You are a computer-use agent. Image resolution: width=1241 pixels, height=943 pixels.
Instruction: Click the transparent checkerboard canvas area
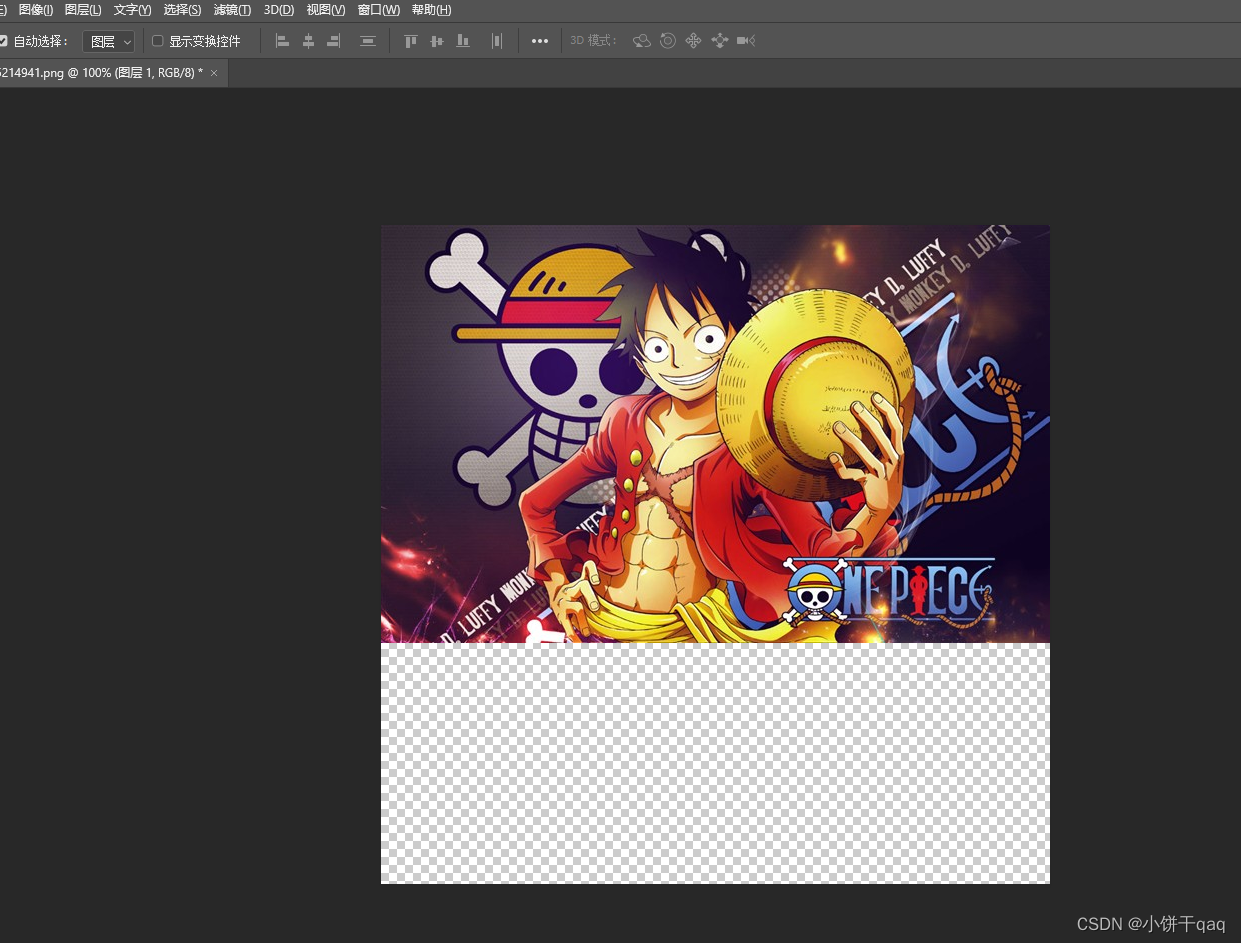tap(715, 763)
